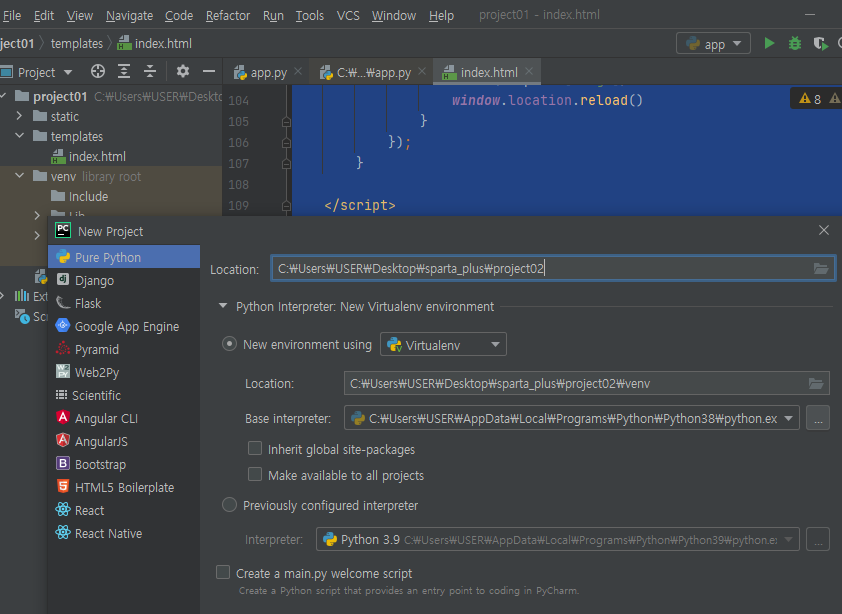
Task: Hide the Project tool window
Action: (209, 71)
